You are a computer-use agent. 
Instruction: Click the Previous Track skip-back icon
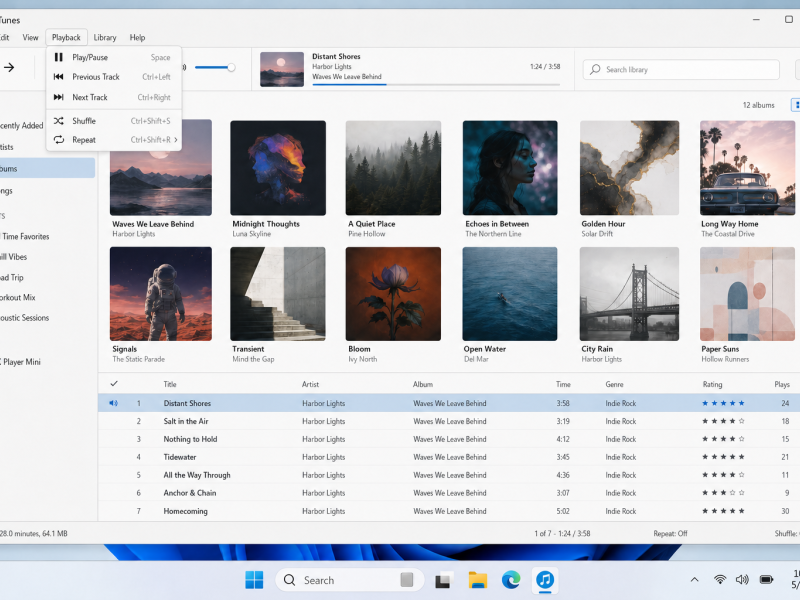point(59,77)
